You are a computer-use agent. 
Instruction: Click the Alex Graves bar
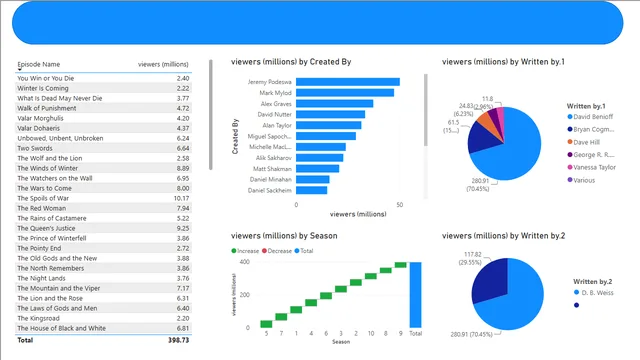pos(335,104)
